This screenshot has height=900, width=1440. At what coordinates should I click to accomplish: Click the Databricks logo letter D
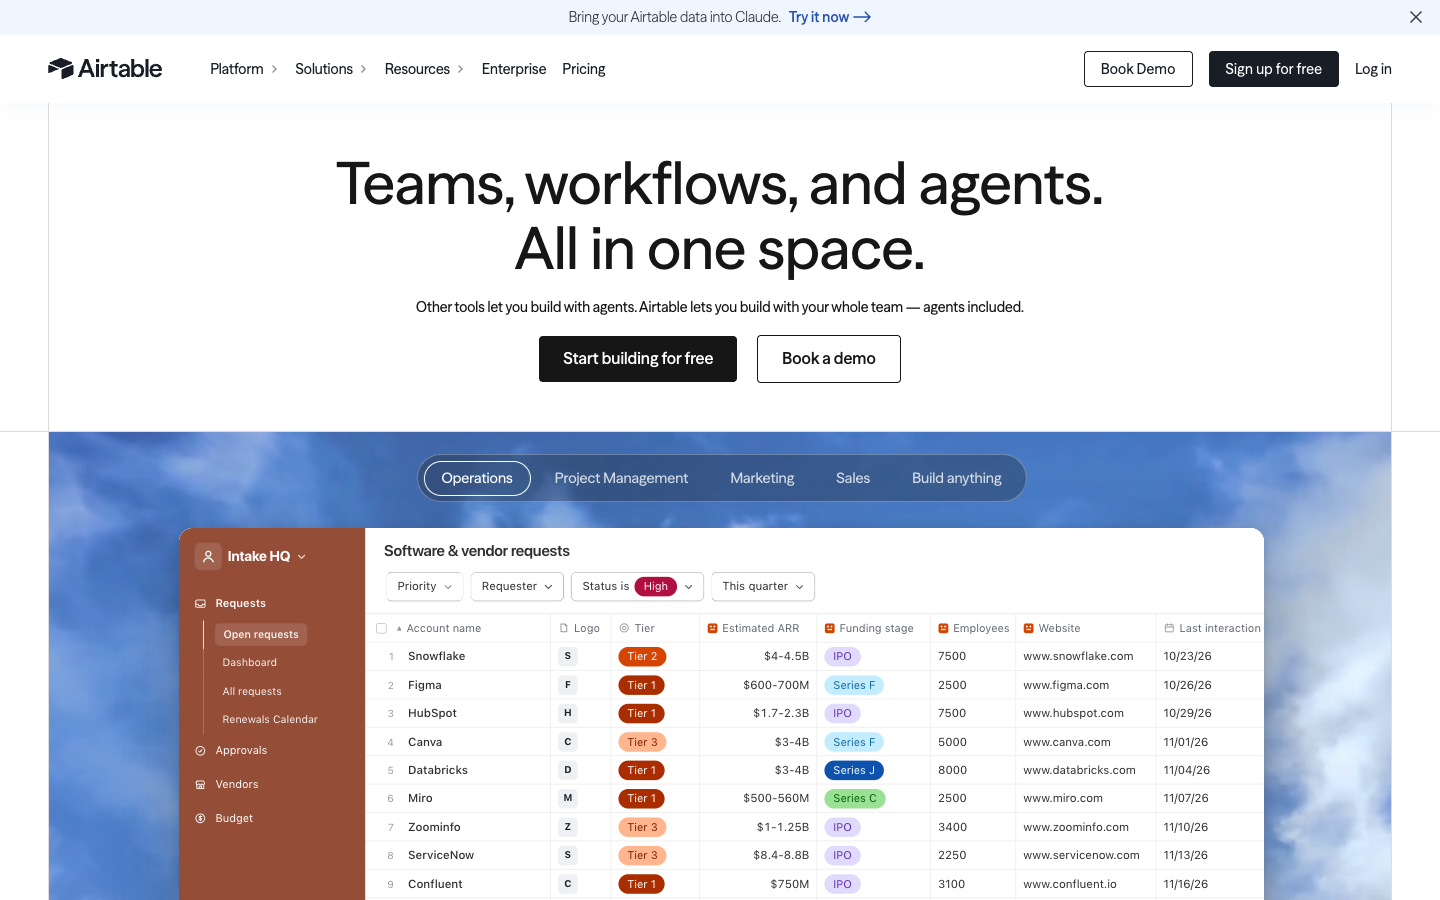568,770
